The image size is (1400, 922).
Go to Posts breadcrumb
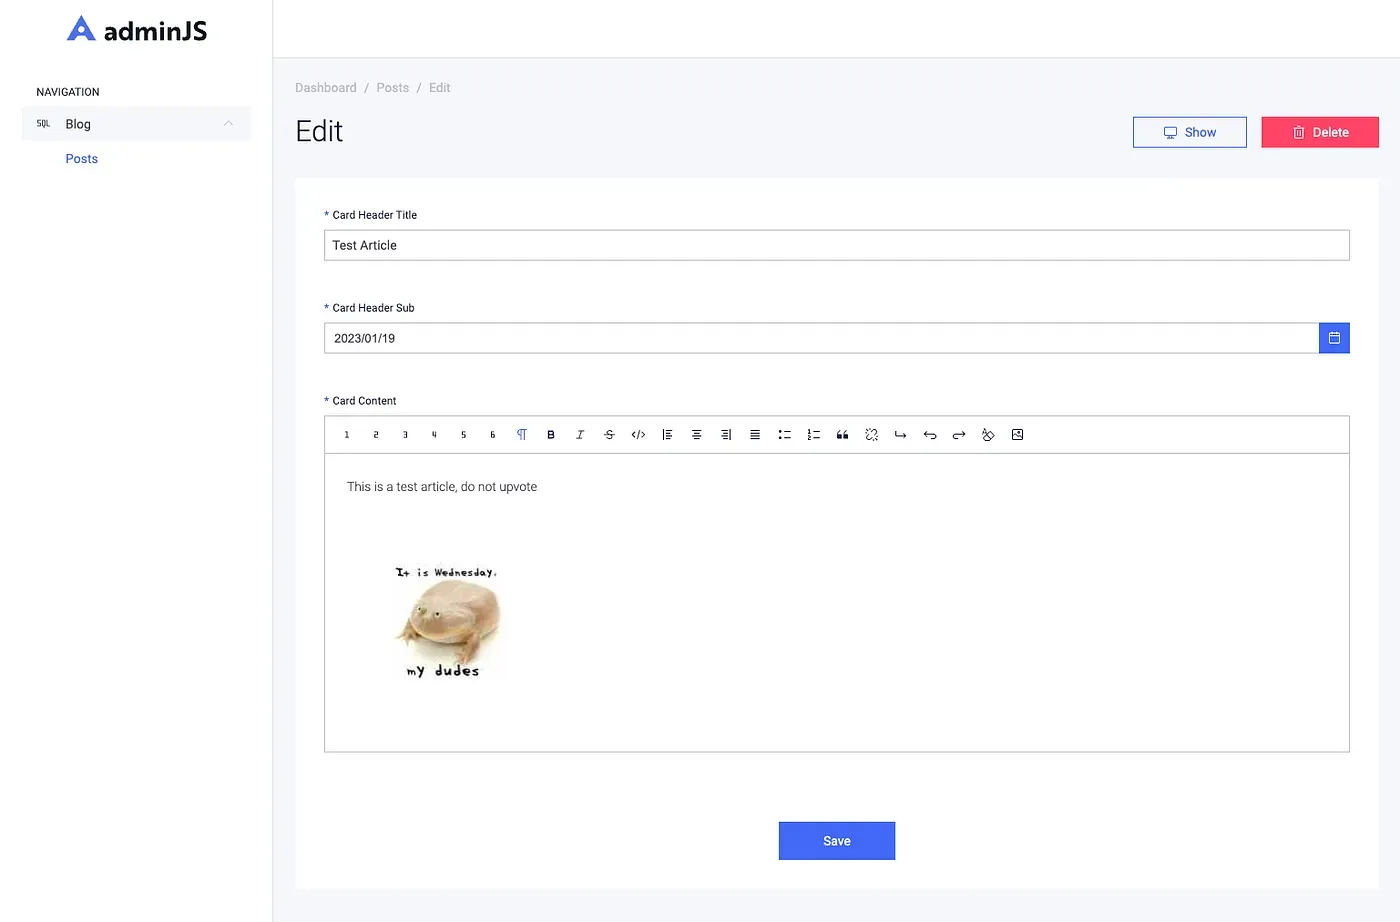pos(393,88)
